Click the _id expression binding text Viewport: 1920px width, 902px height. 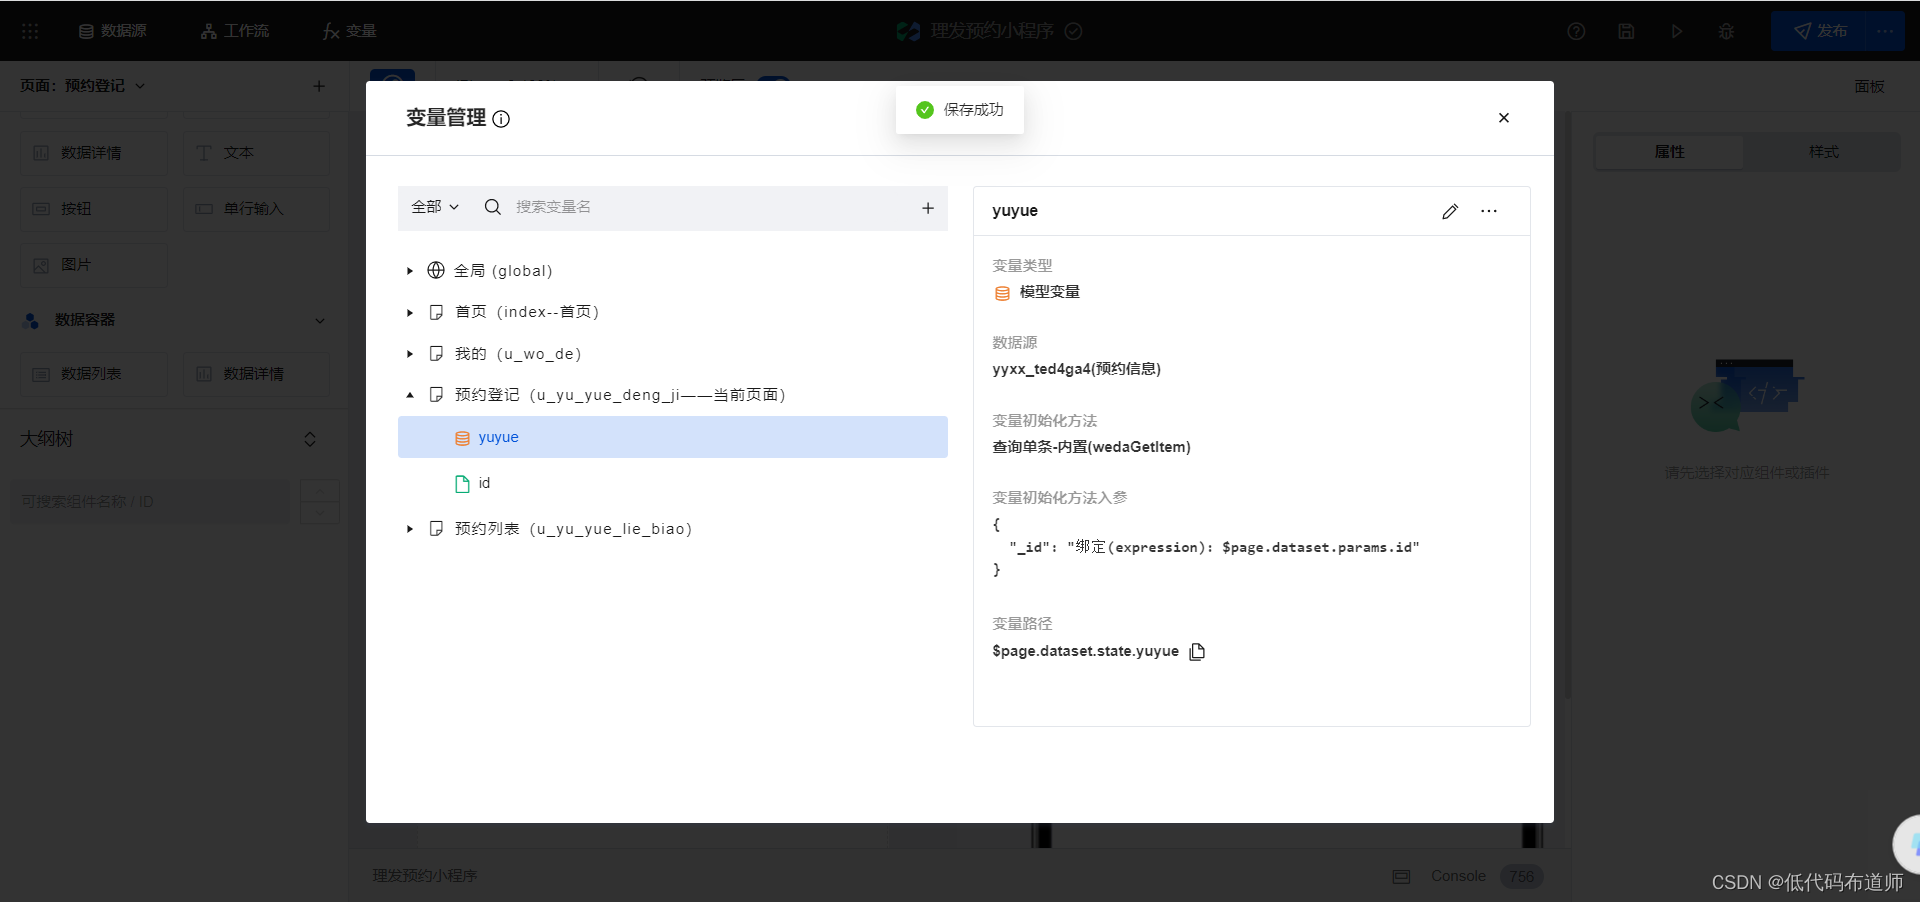tap(1214, 547)
